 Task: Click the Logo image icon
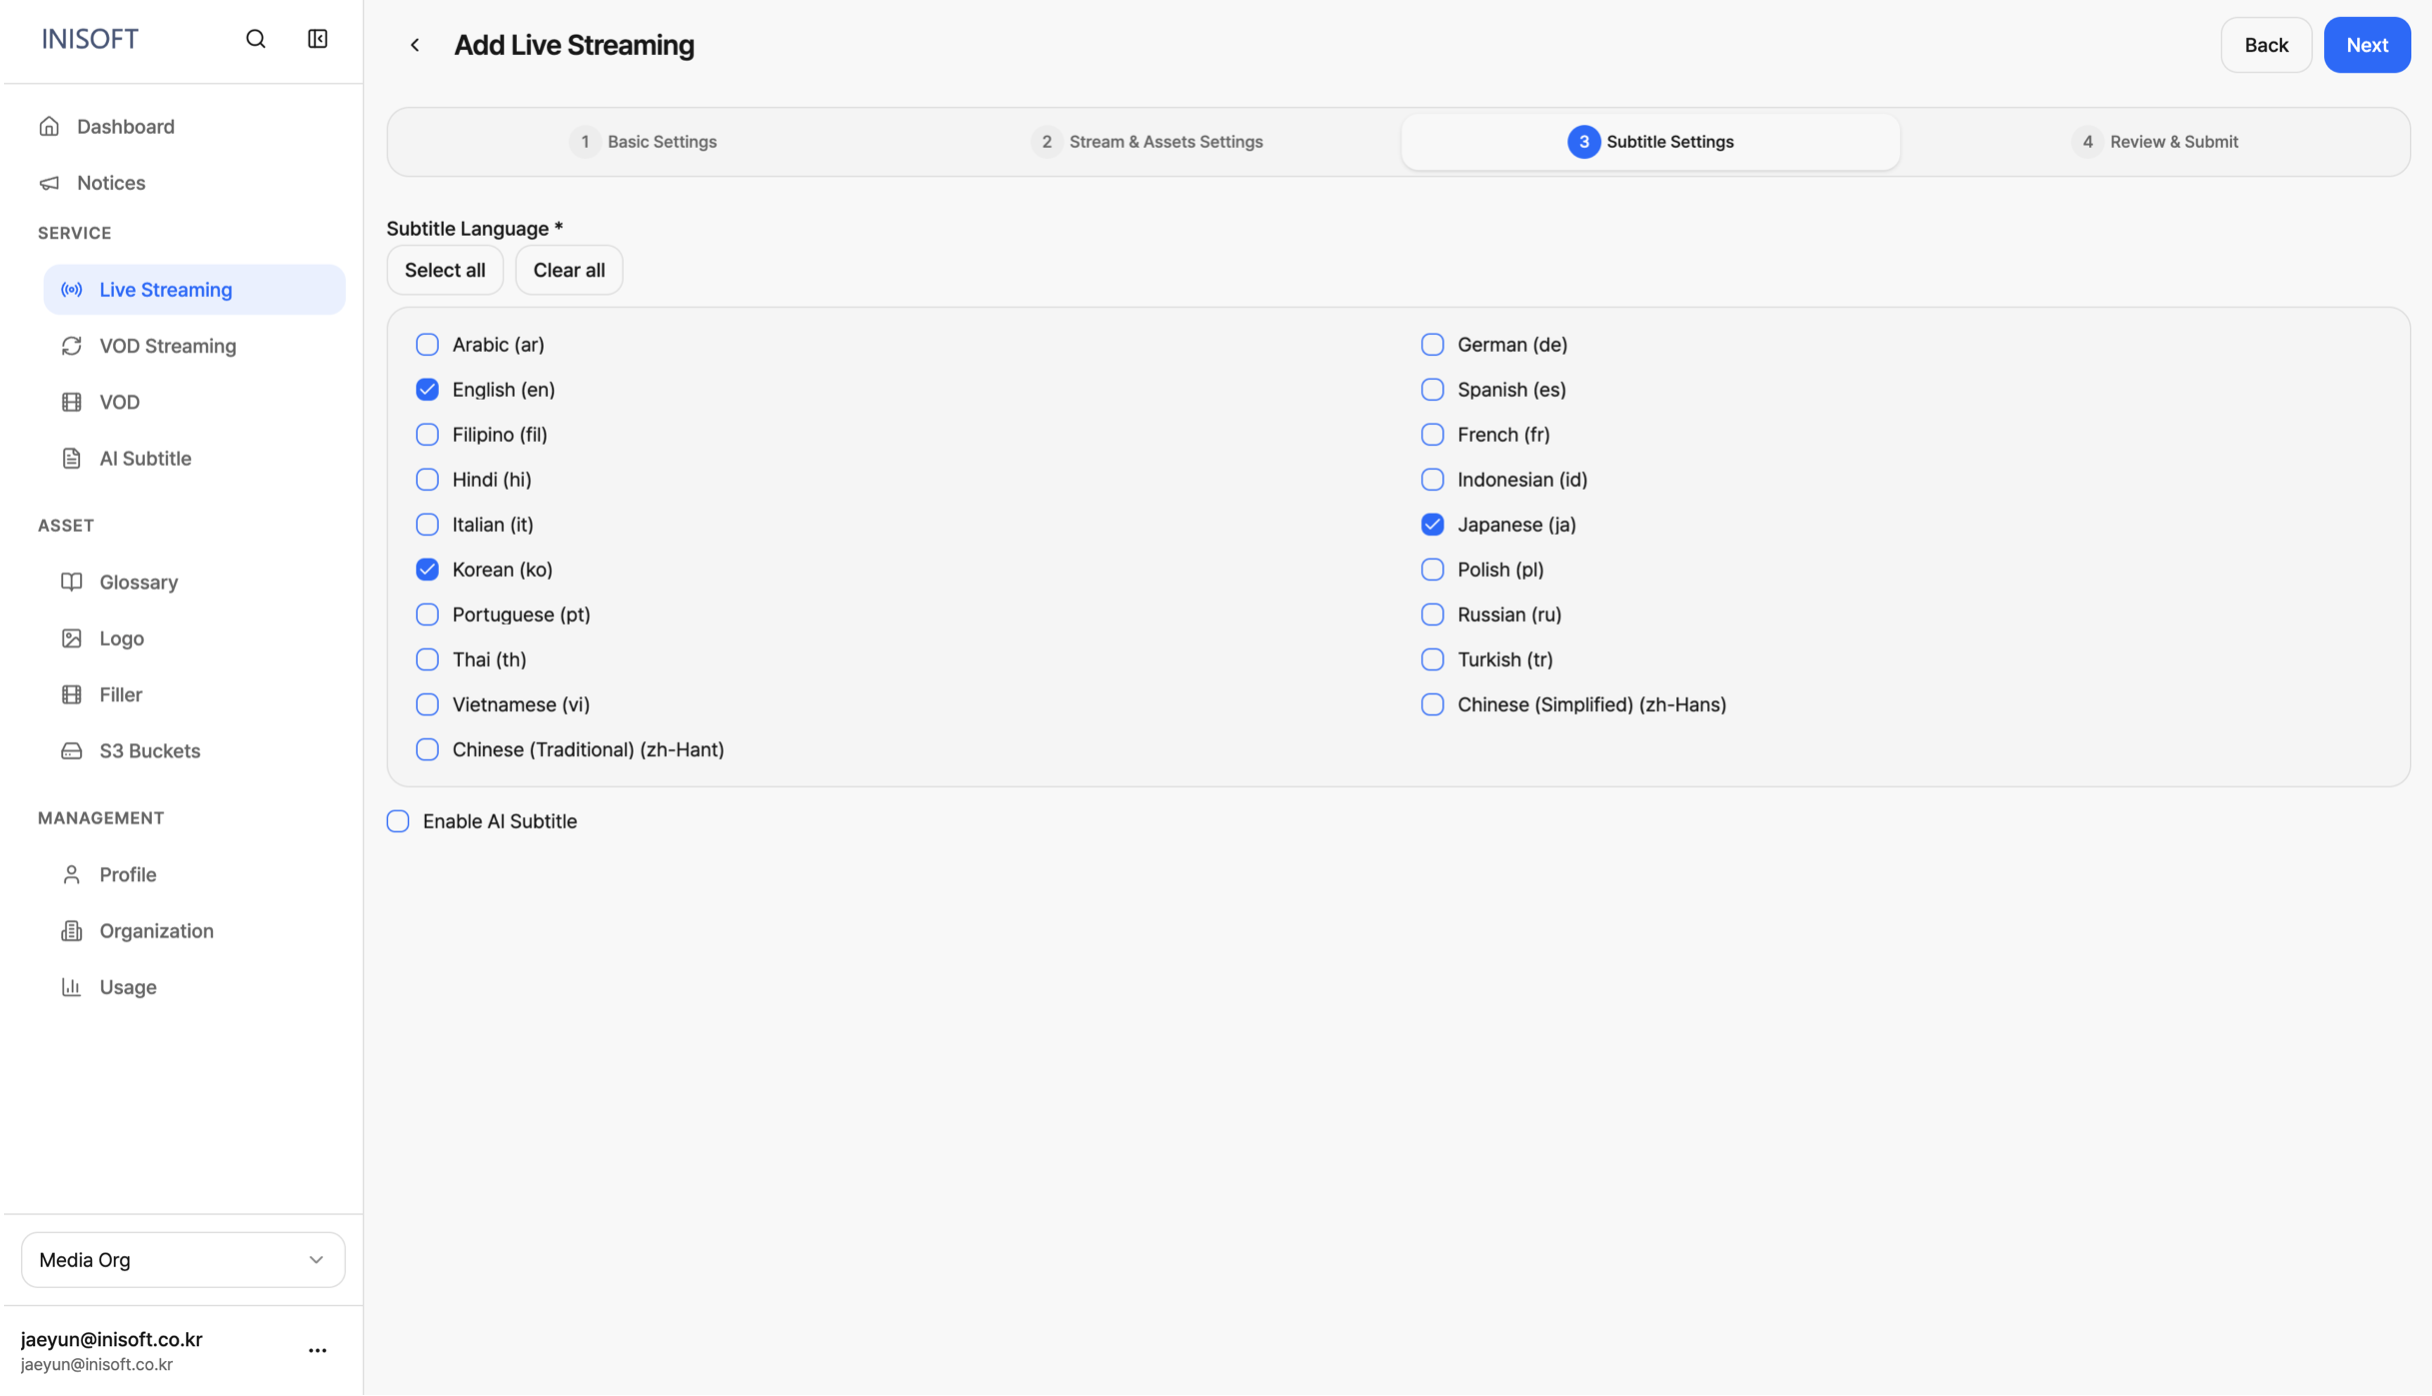click(x=71, y=638)
